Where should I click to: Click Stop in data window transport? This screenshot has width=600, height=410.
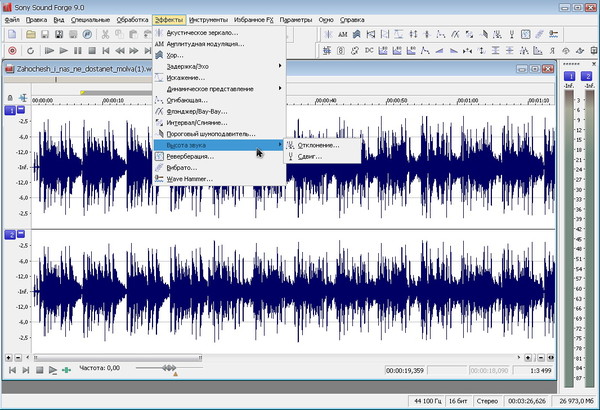pyautogui.click(x=39, y=370)
